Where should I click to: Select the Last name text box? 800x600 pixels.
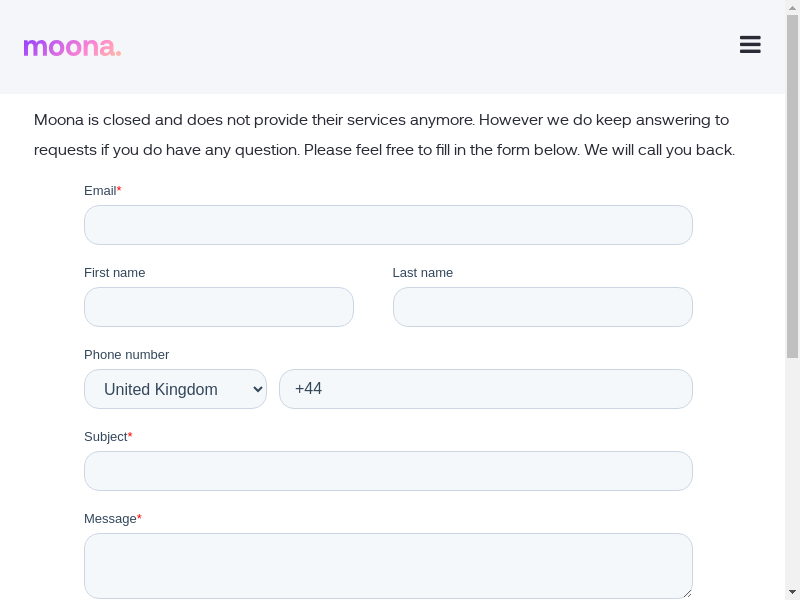click(x=542, y=307)
